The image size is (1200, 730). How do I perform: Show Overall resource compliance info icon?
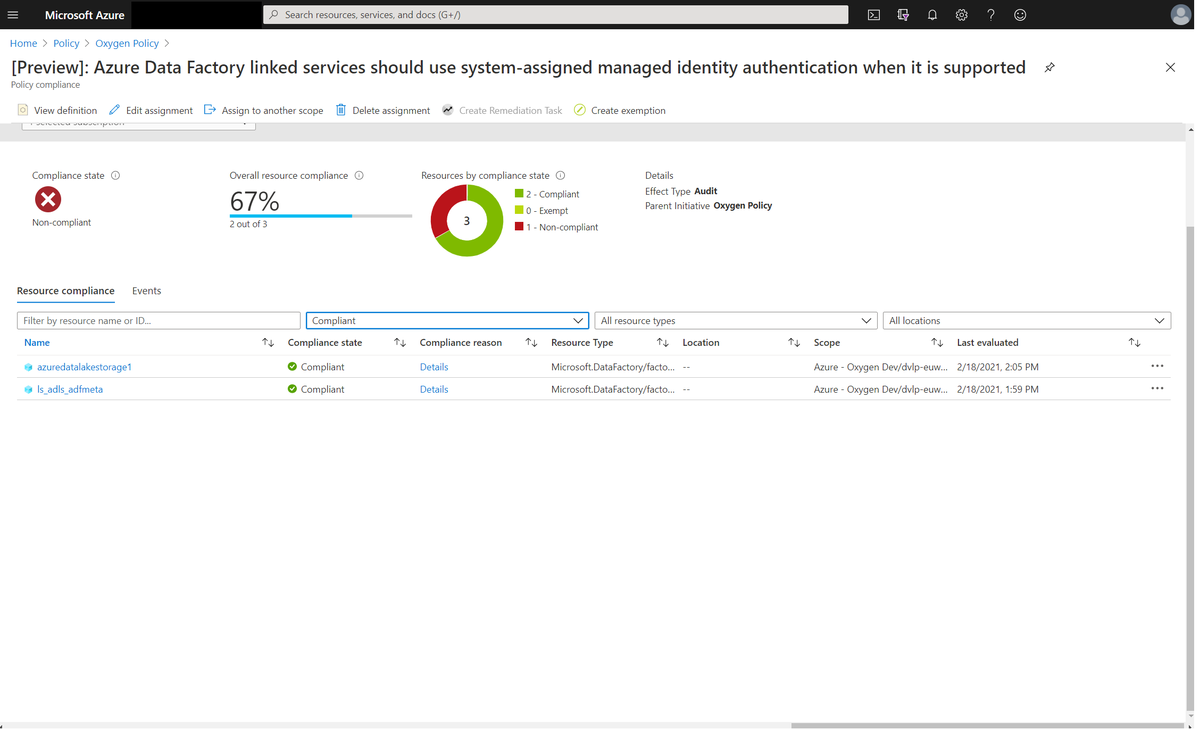pyautogui.click(x=359, y=176)
